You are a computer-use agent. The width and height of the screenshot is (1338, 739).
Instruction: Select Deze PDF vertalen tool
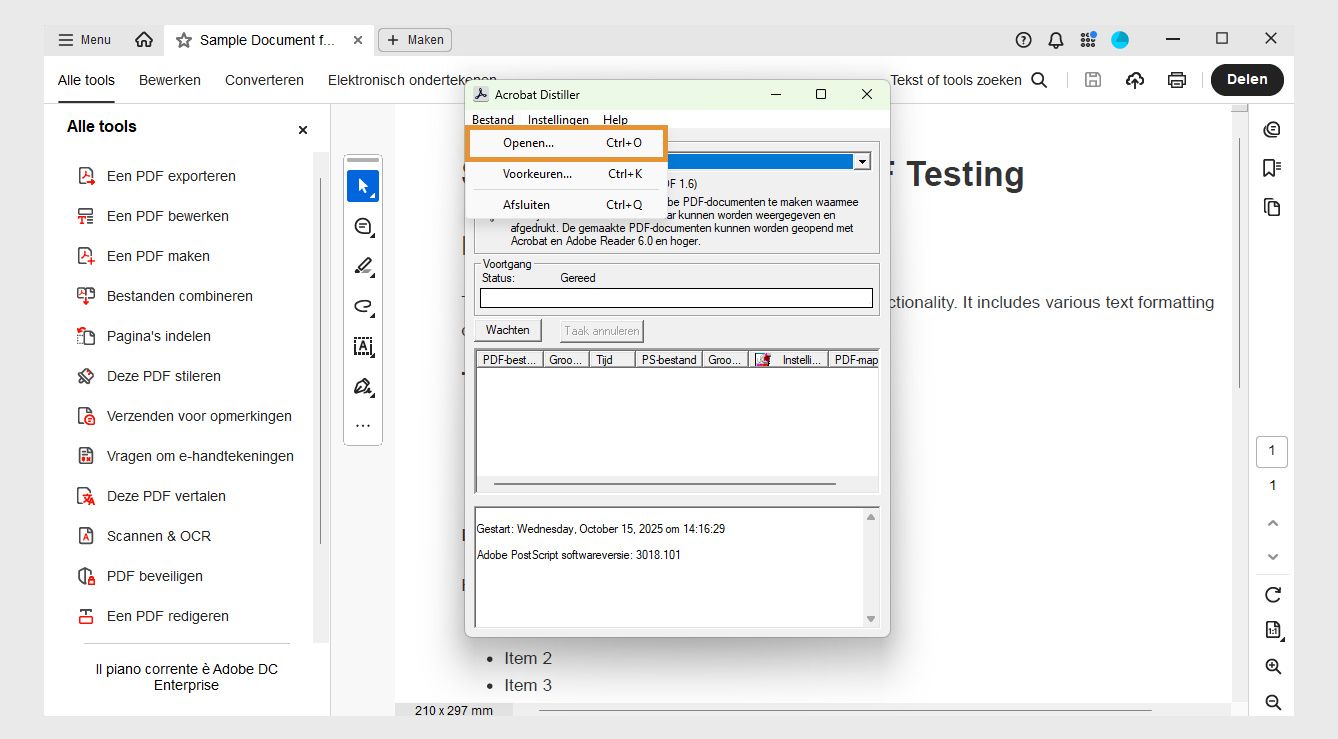coord(166,496)
